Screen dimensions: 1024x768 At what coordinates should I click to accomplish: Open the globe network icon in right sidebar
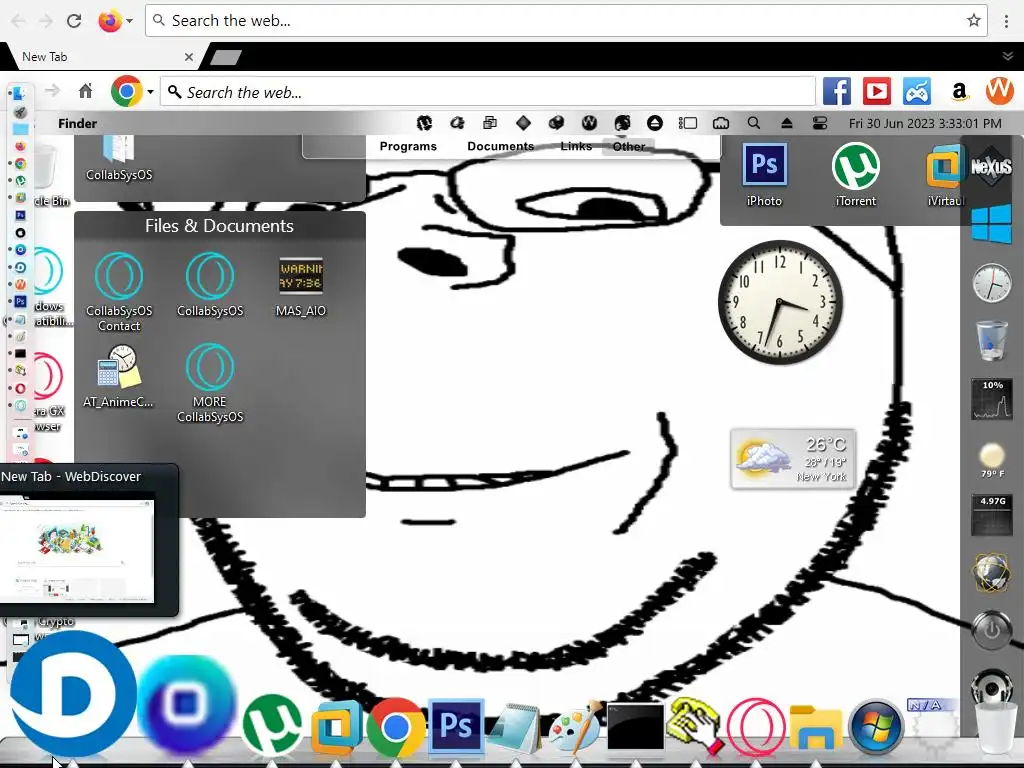[991, 573]
